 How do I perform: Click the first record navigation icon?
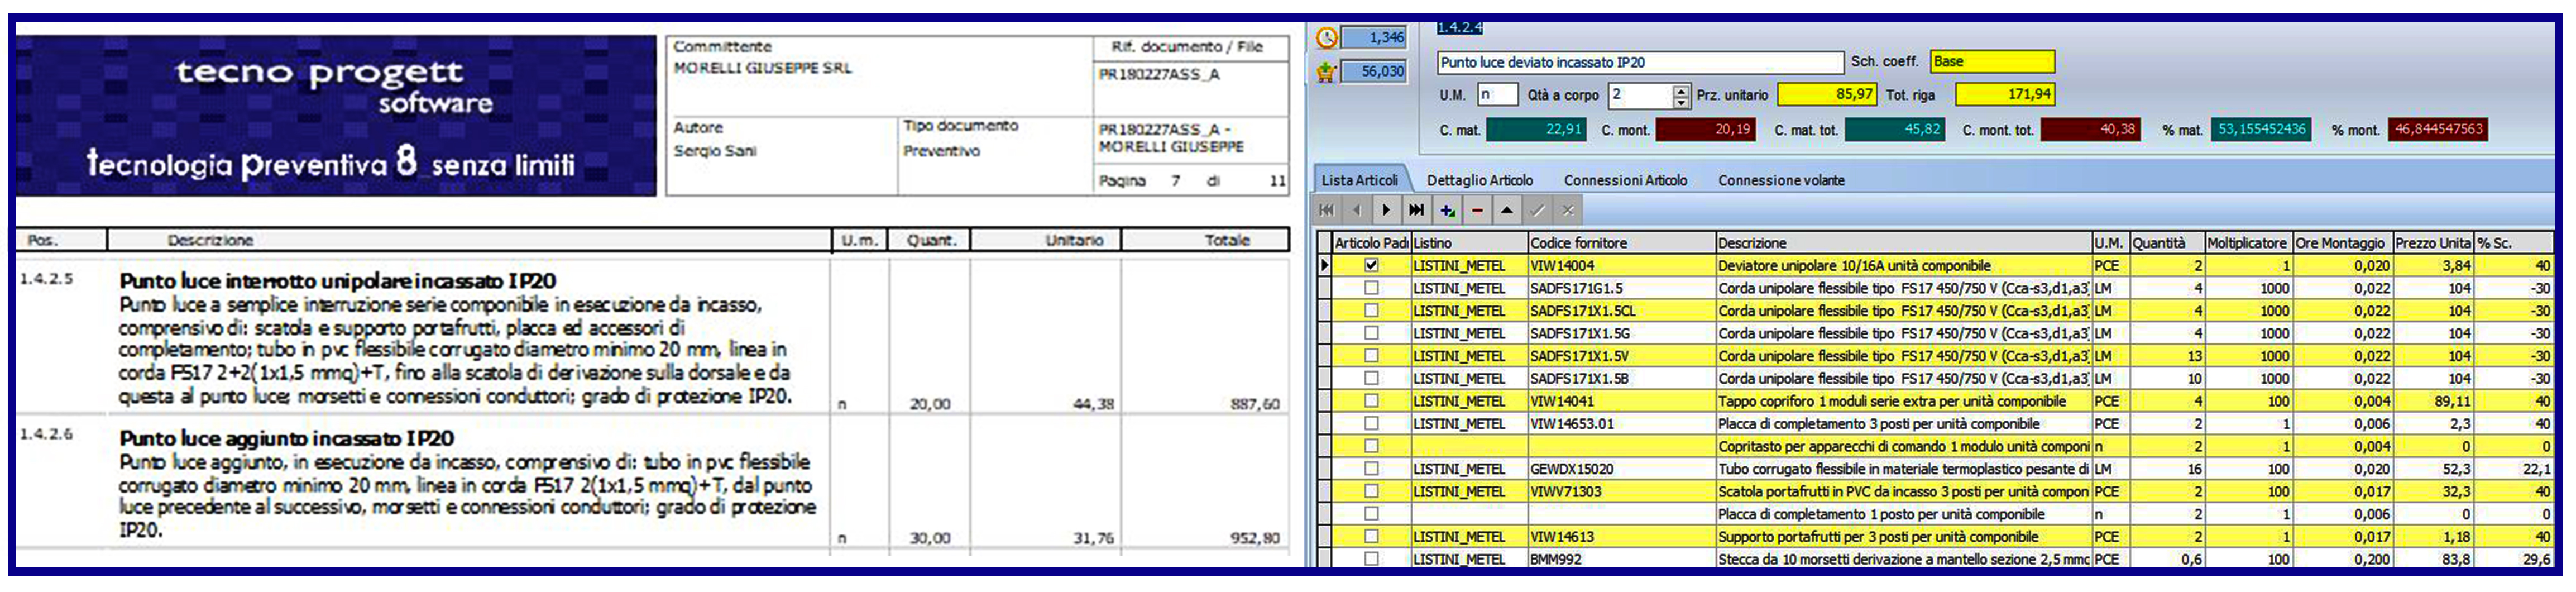click(x=1326, y=210)
